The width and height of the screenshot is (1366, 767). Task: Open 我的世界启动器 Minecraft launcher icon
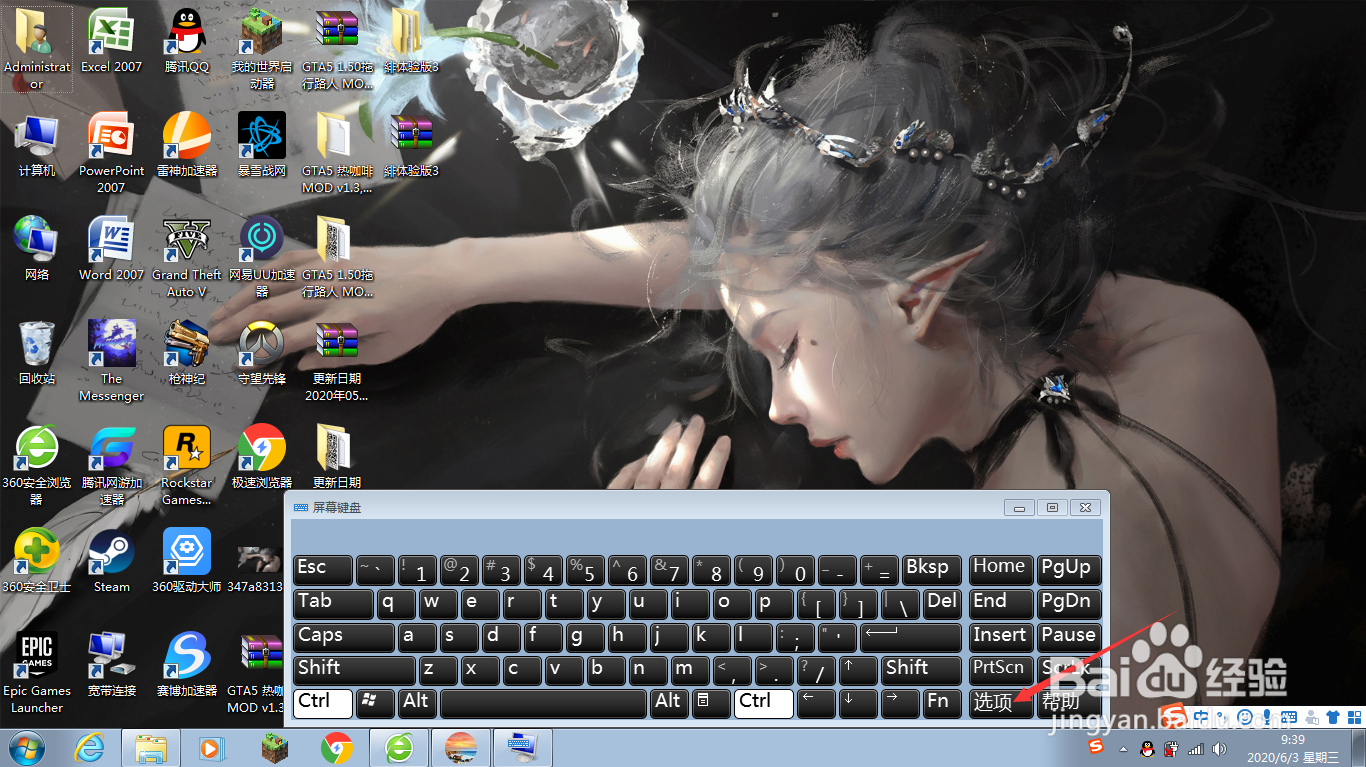click(x=262, y=48)
